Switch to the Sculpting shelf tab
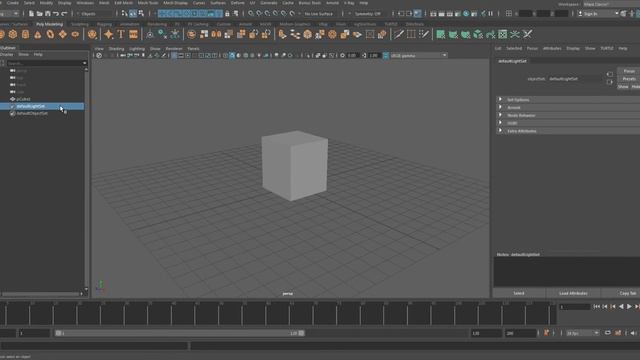This screenshot has width=640, height=360. [x=80, y=24]
